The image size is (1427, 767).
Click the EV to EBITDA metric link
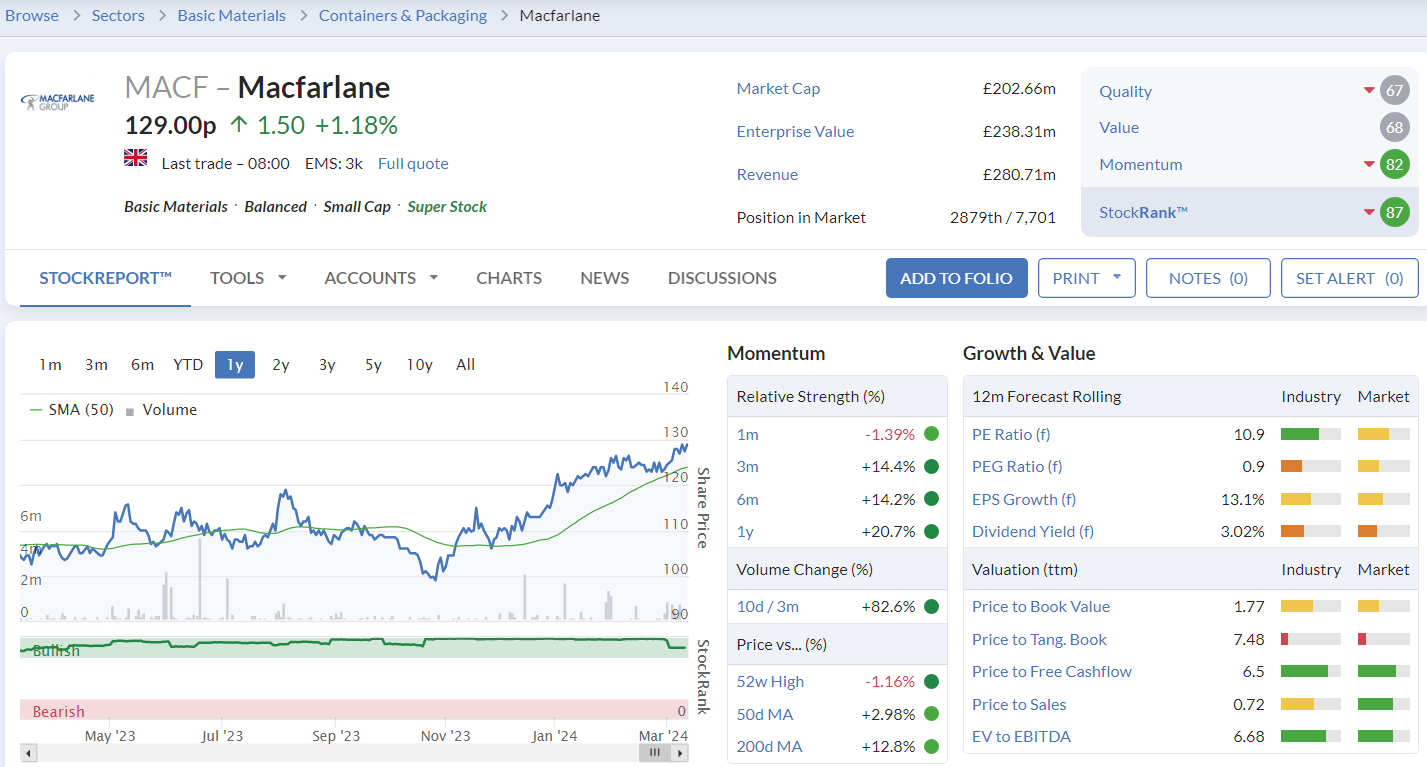(x=1021, y=737)
